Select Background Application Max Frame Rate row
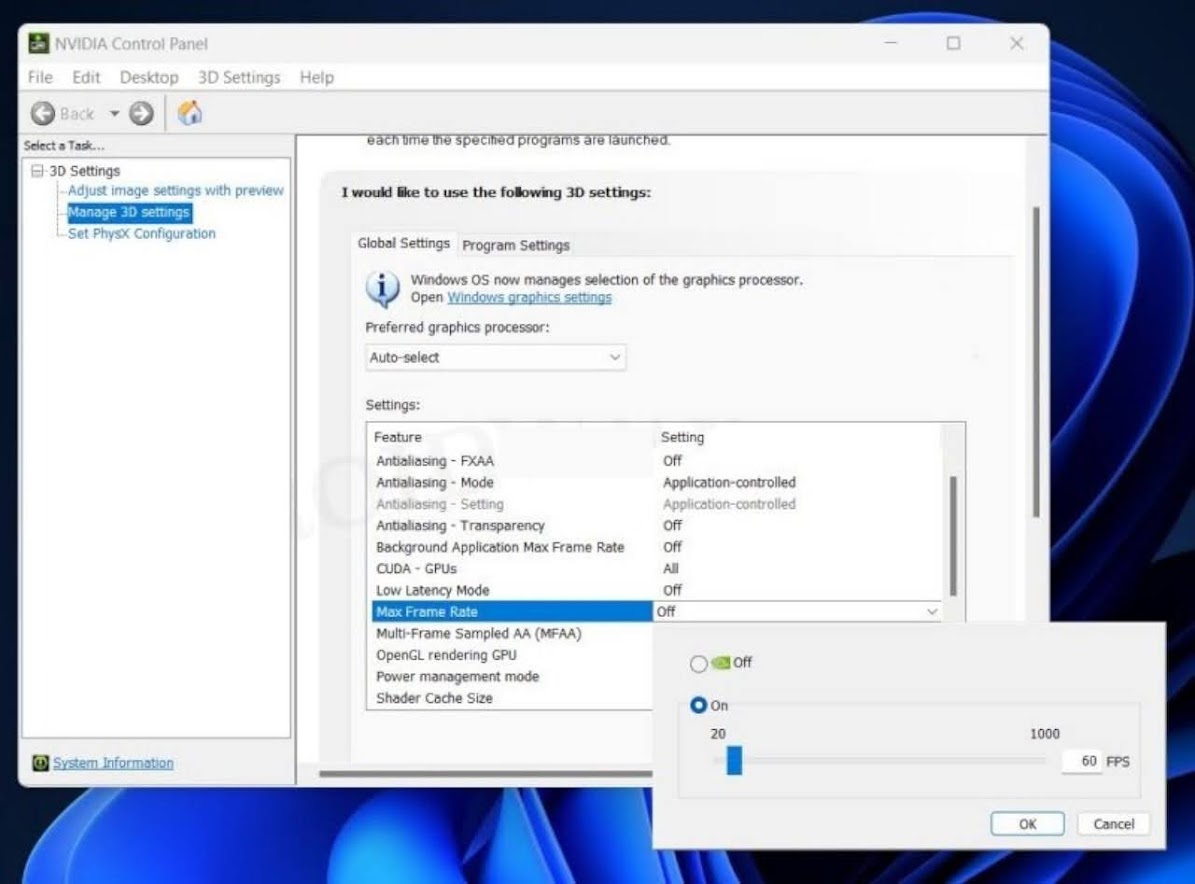The image size is (1195, 884). [658, 547]
